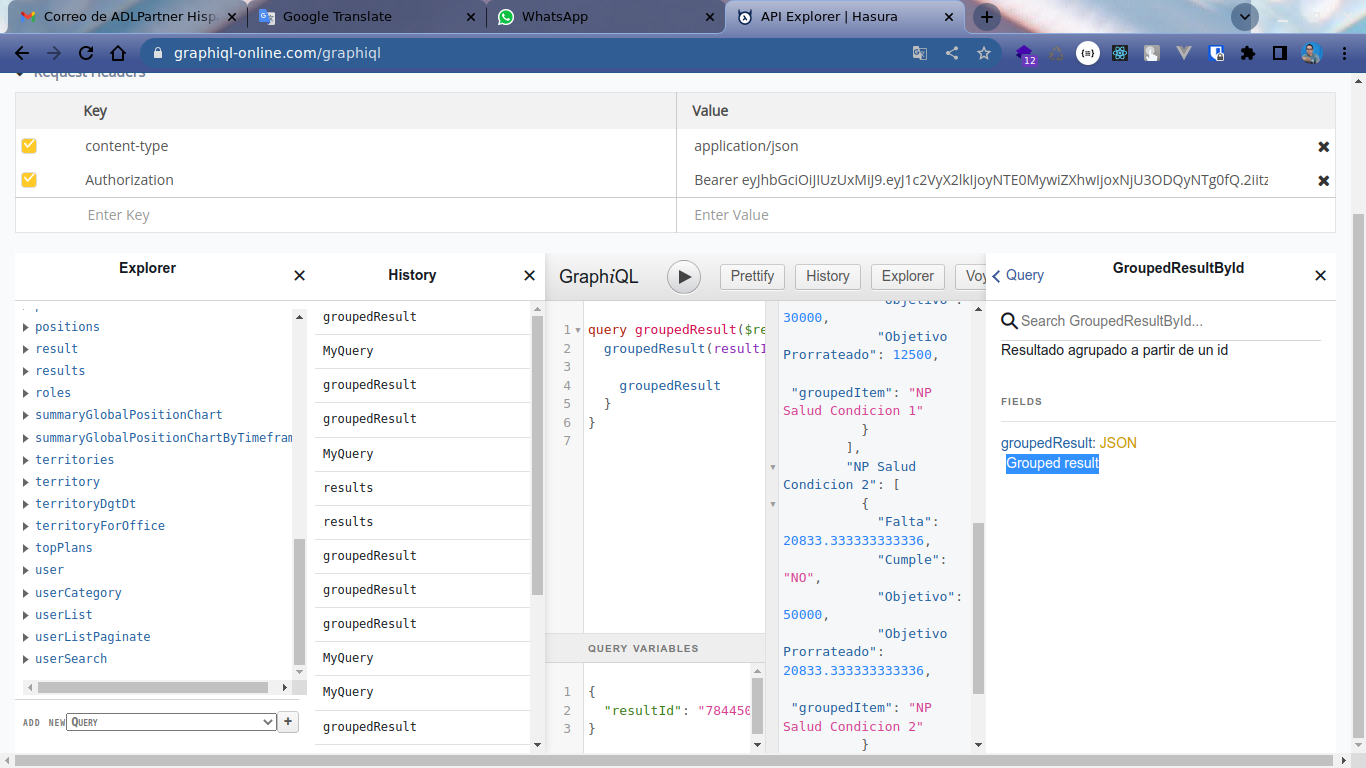Uncheck the content-type header checkbox

tap(29, 146)
